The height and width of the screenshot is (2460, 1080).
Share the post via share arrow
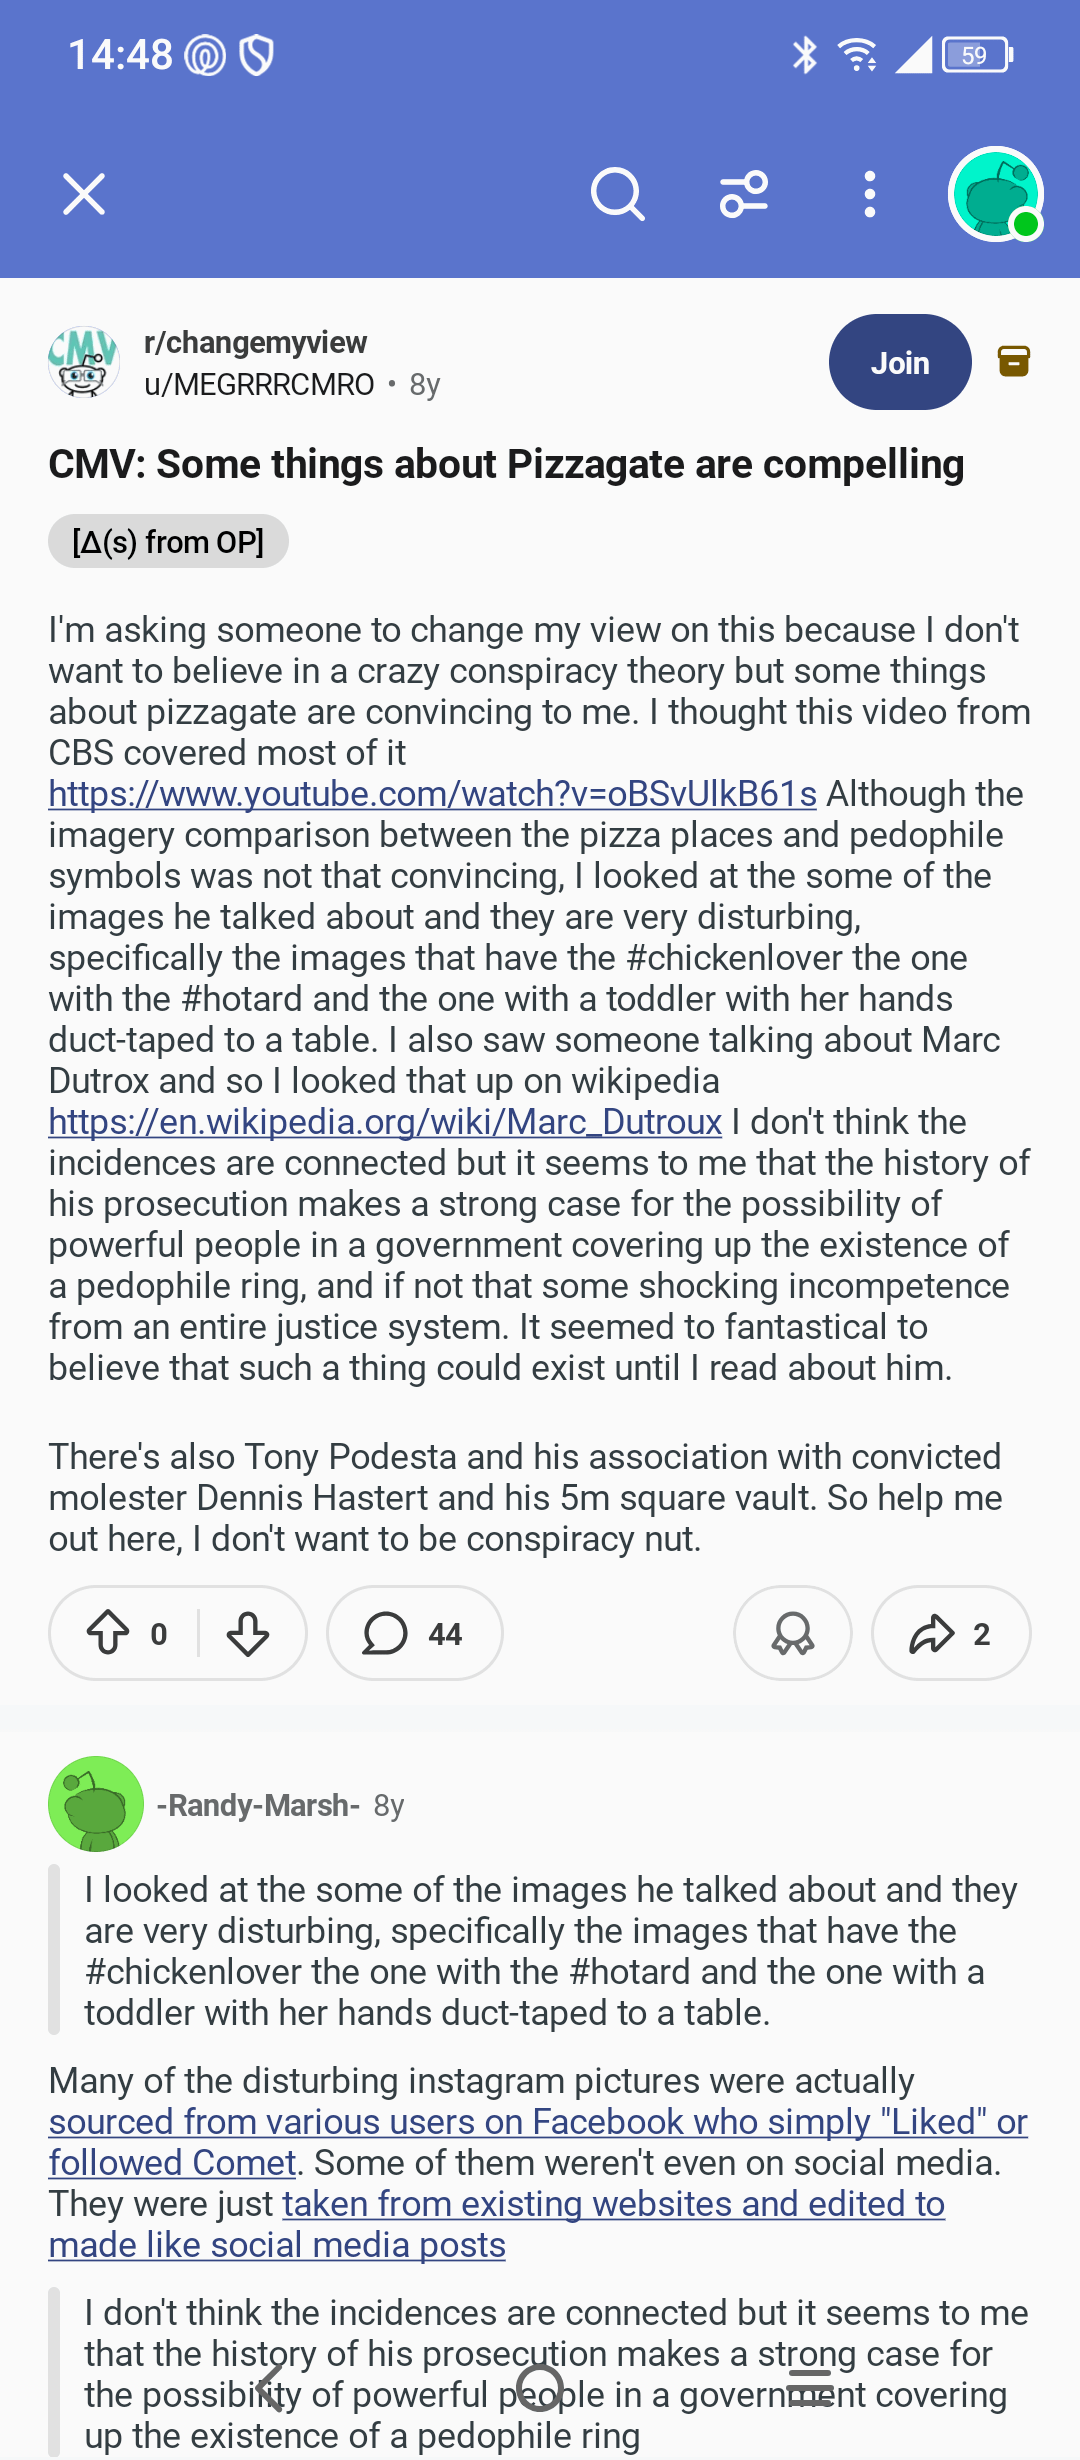pos(950,1634)
